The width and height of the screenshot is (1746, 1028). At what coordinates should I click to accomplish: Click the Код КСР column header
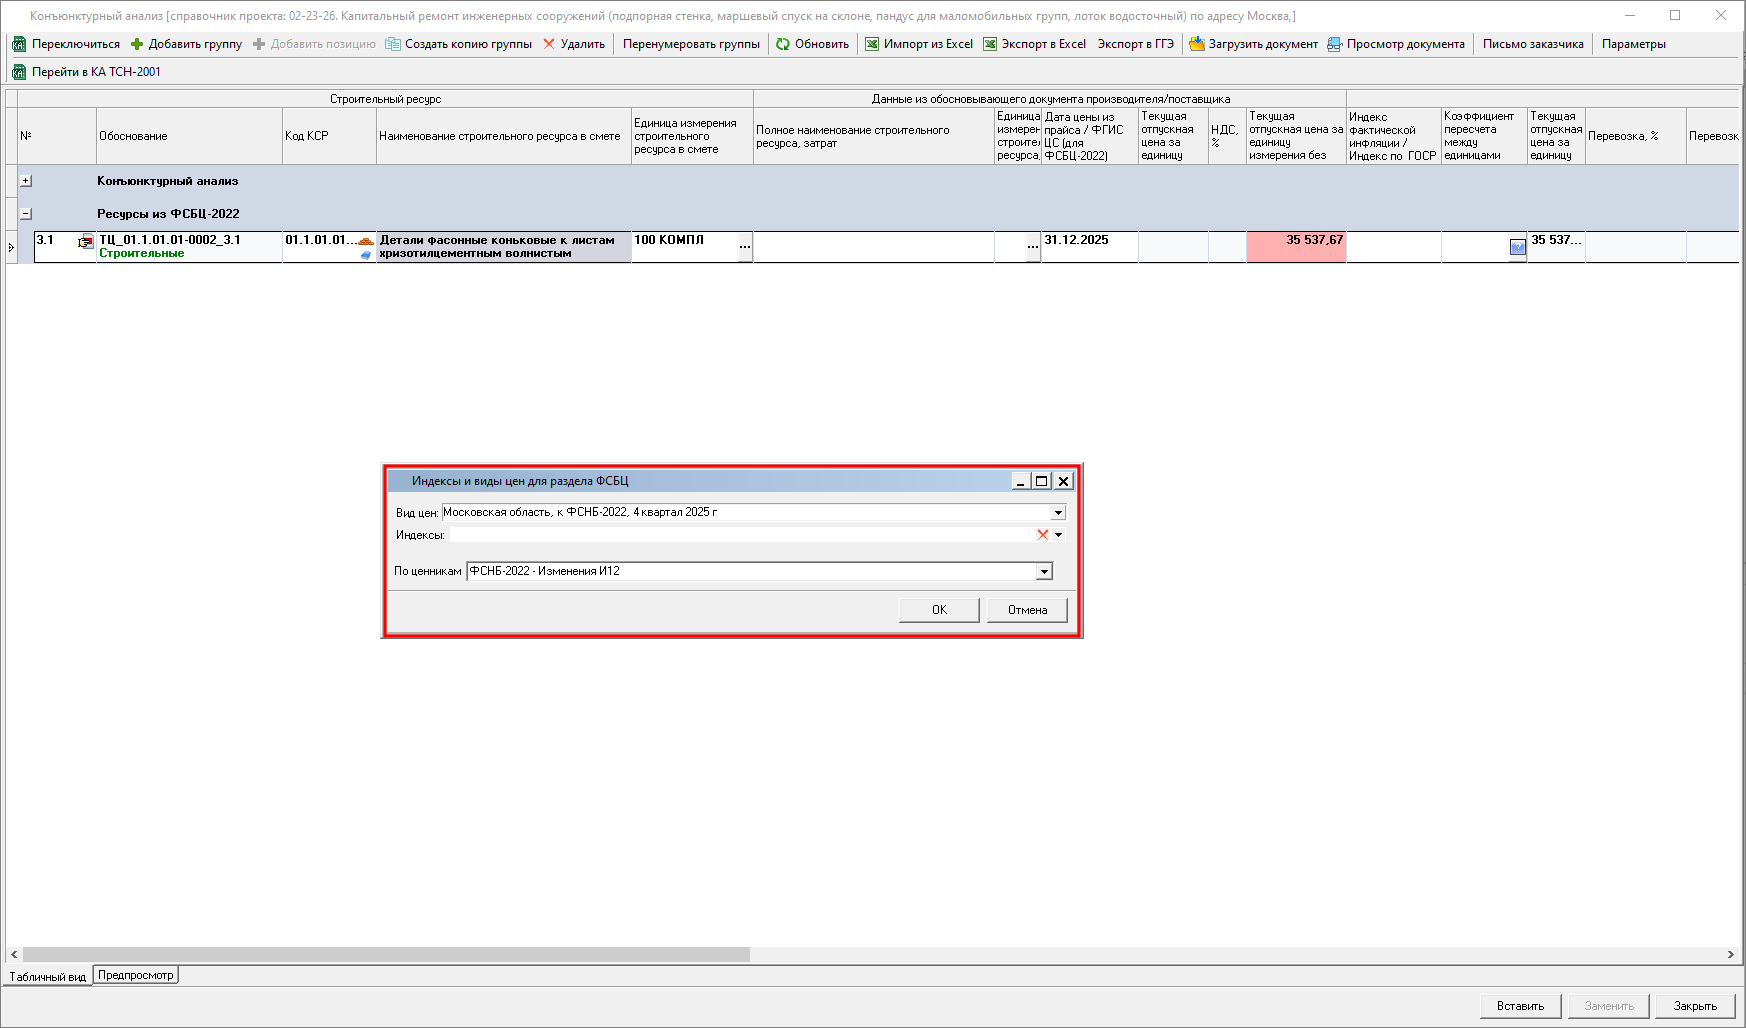tap(330, 136)
